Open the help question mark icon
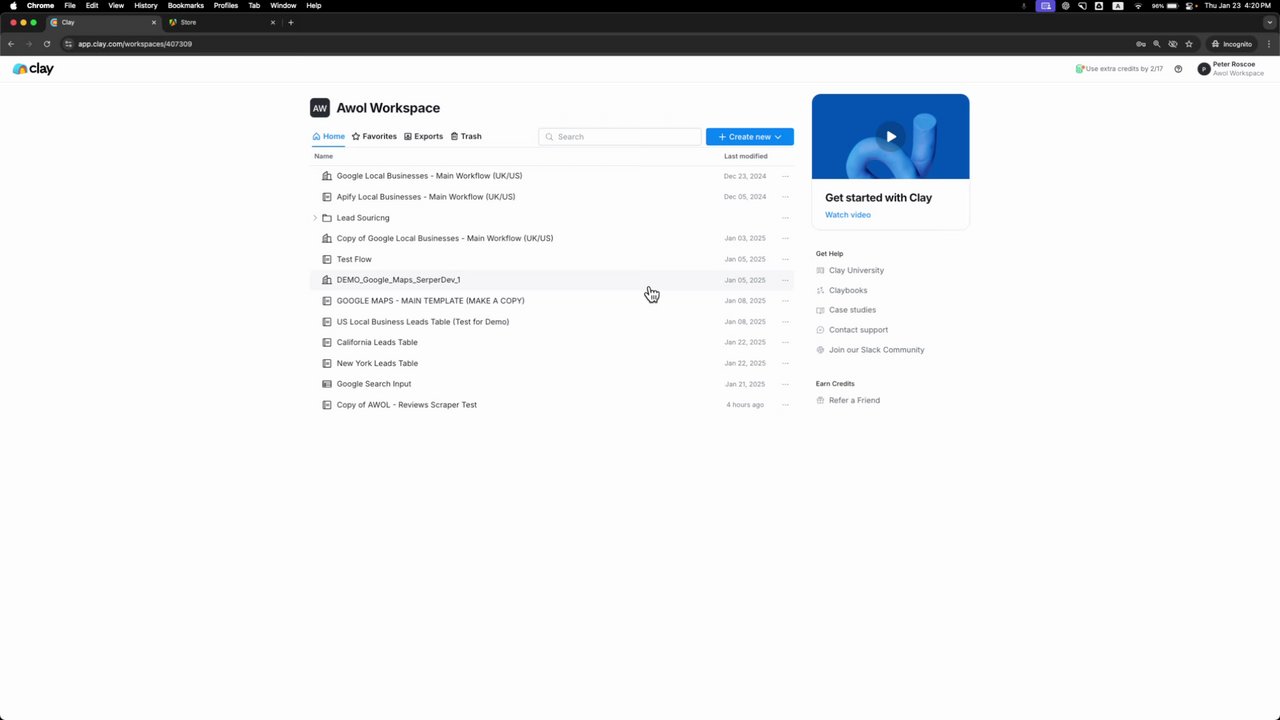Viewport: 1280px width, 720px height. pyautogui.click(x=1178, y=69)
